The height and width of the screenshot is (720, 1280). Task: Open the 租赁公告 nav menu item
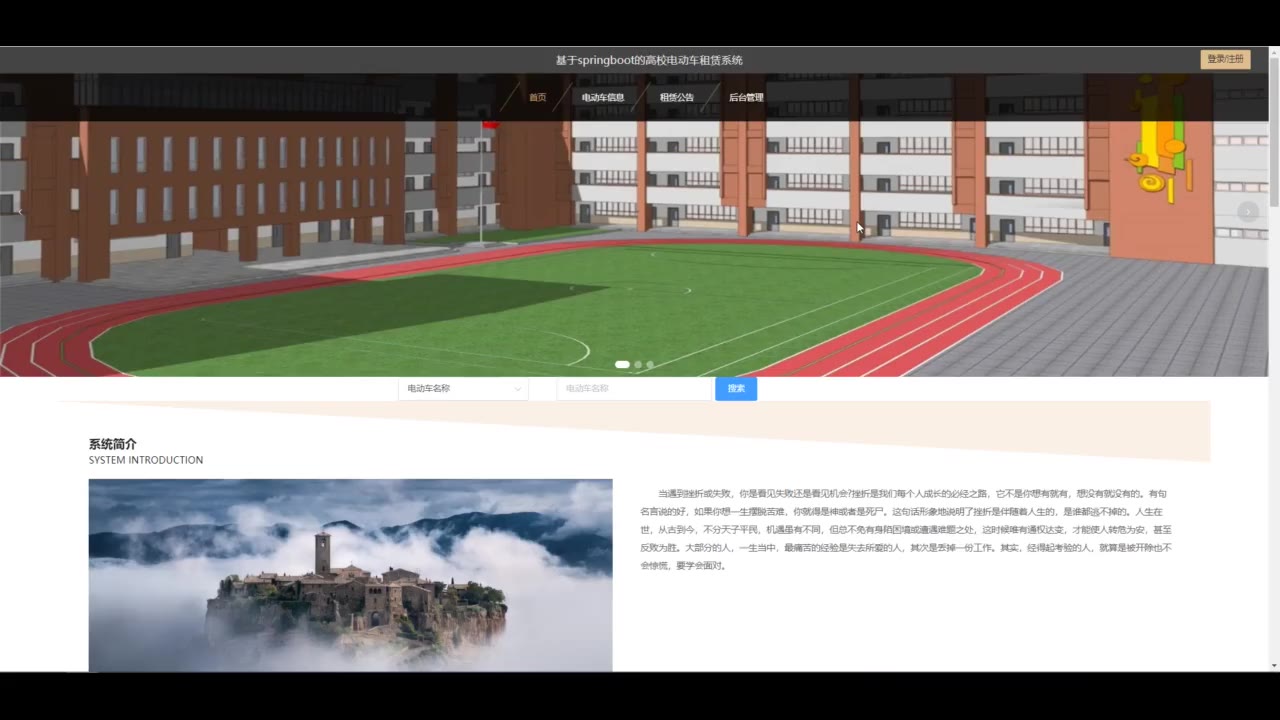tap(677, 97)
